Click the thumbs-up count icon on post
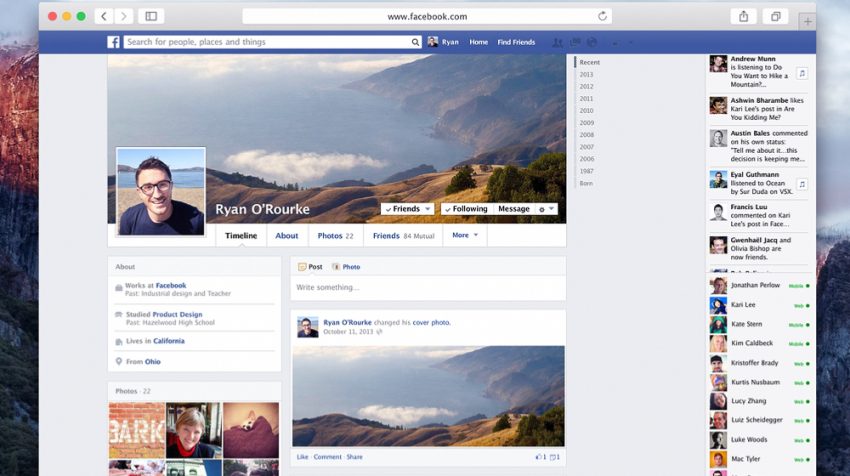Screen dimensions: 850x476 pyautogui.click(x=540, y=457)
